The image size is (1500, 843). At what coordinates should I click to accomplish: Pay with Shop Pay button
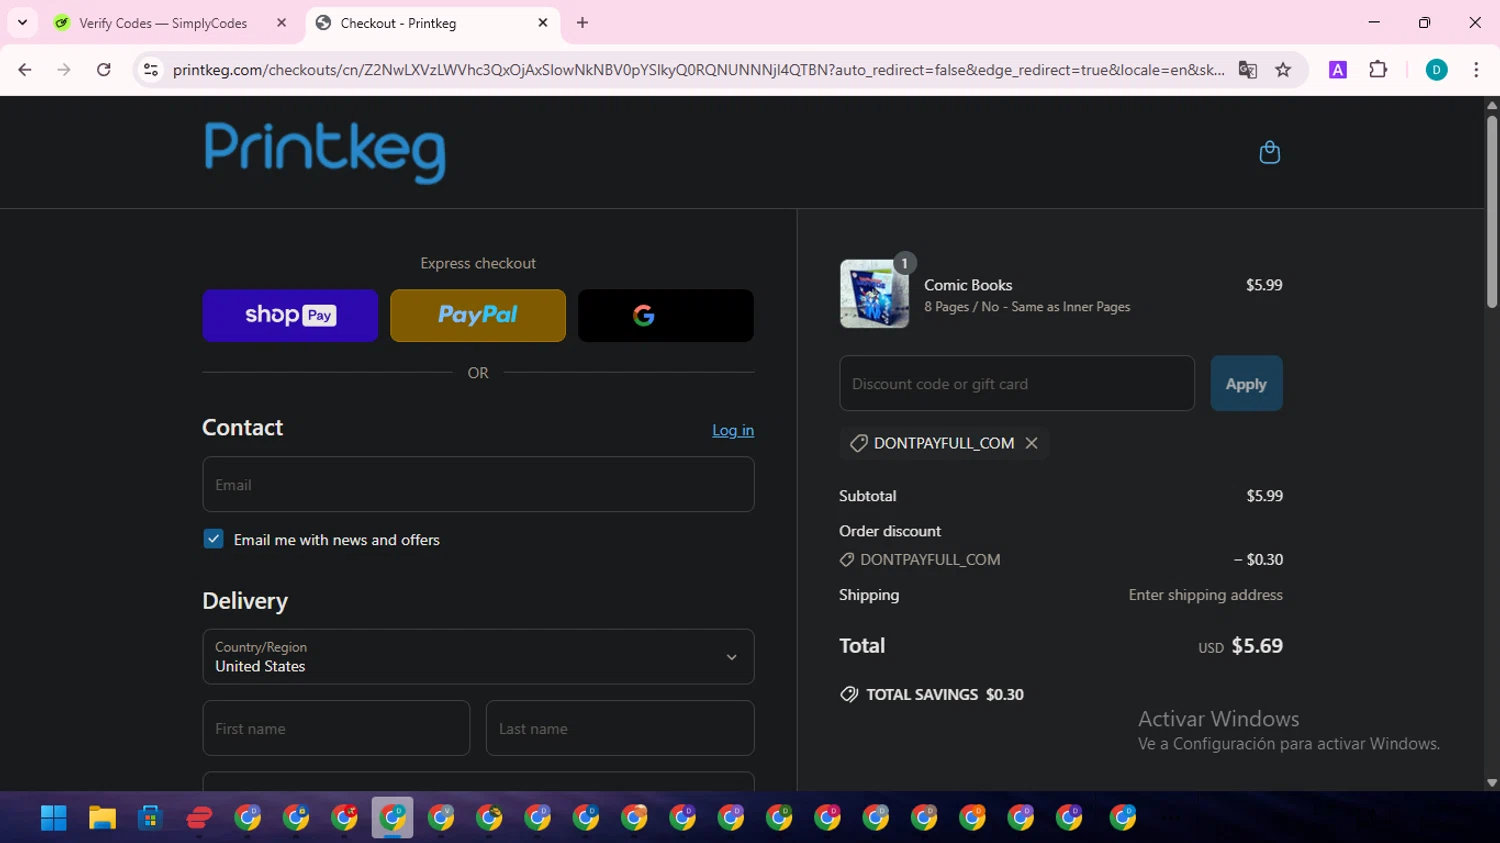[x=290, y=315]
